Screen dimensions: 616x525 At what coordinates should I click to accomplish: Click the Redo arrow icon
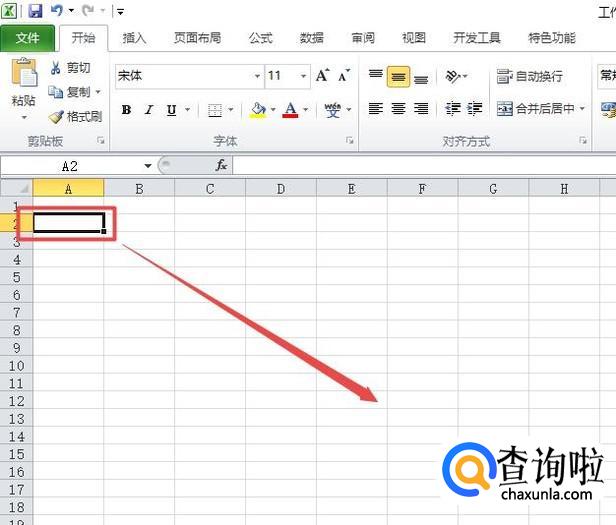(x=88, y=11)
